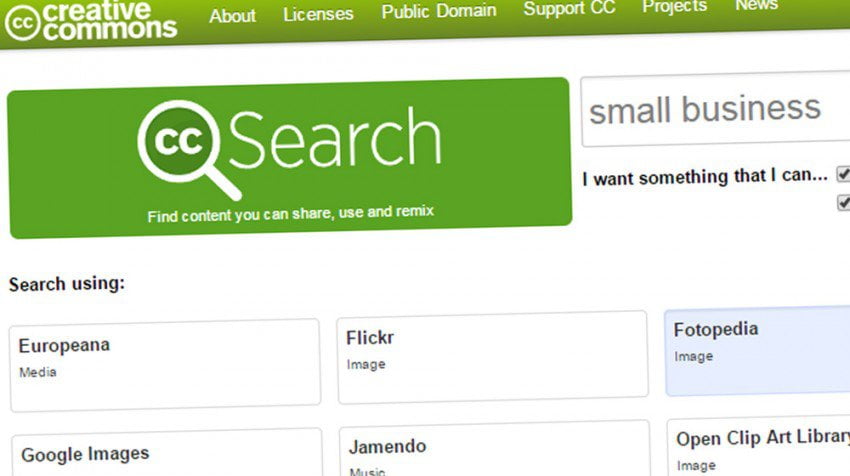Toggle the second checkbox below the first
The height and width of the screenshot is (476, 850).
pos(844,202)
